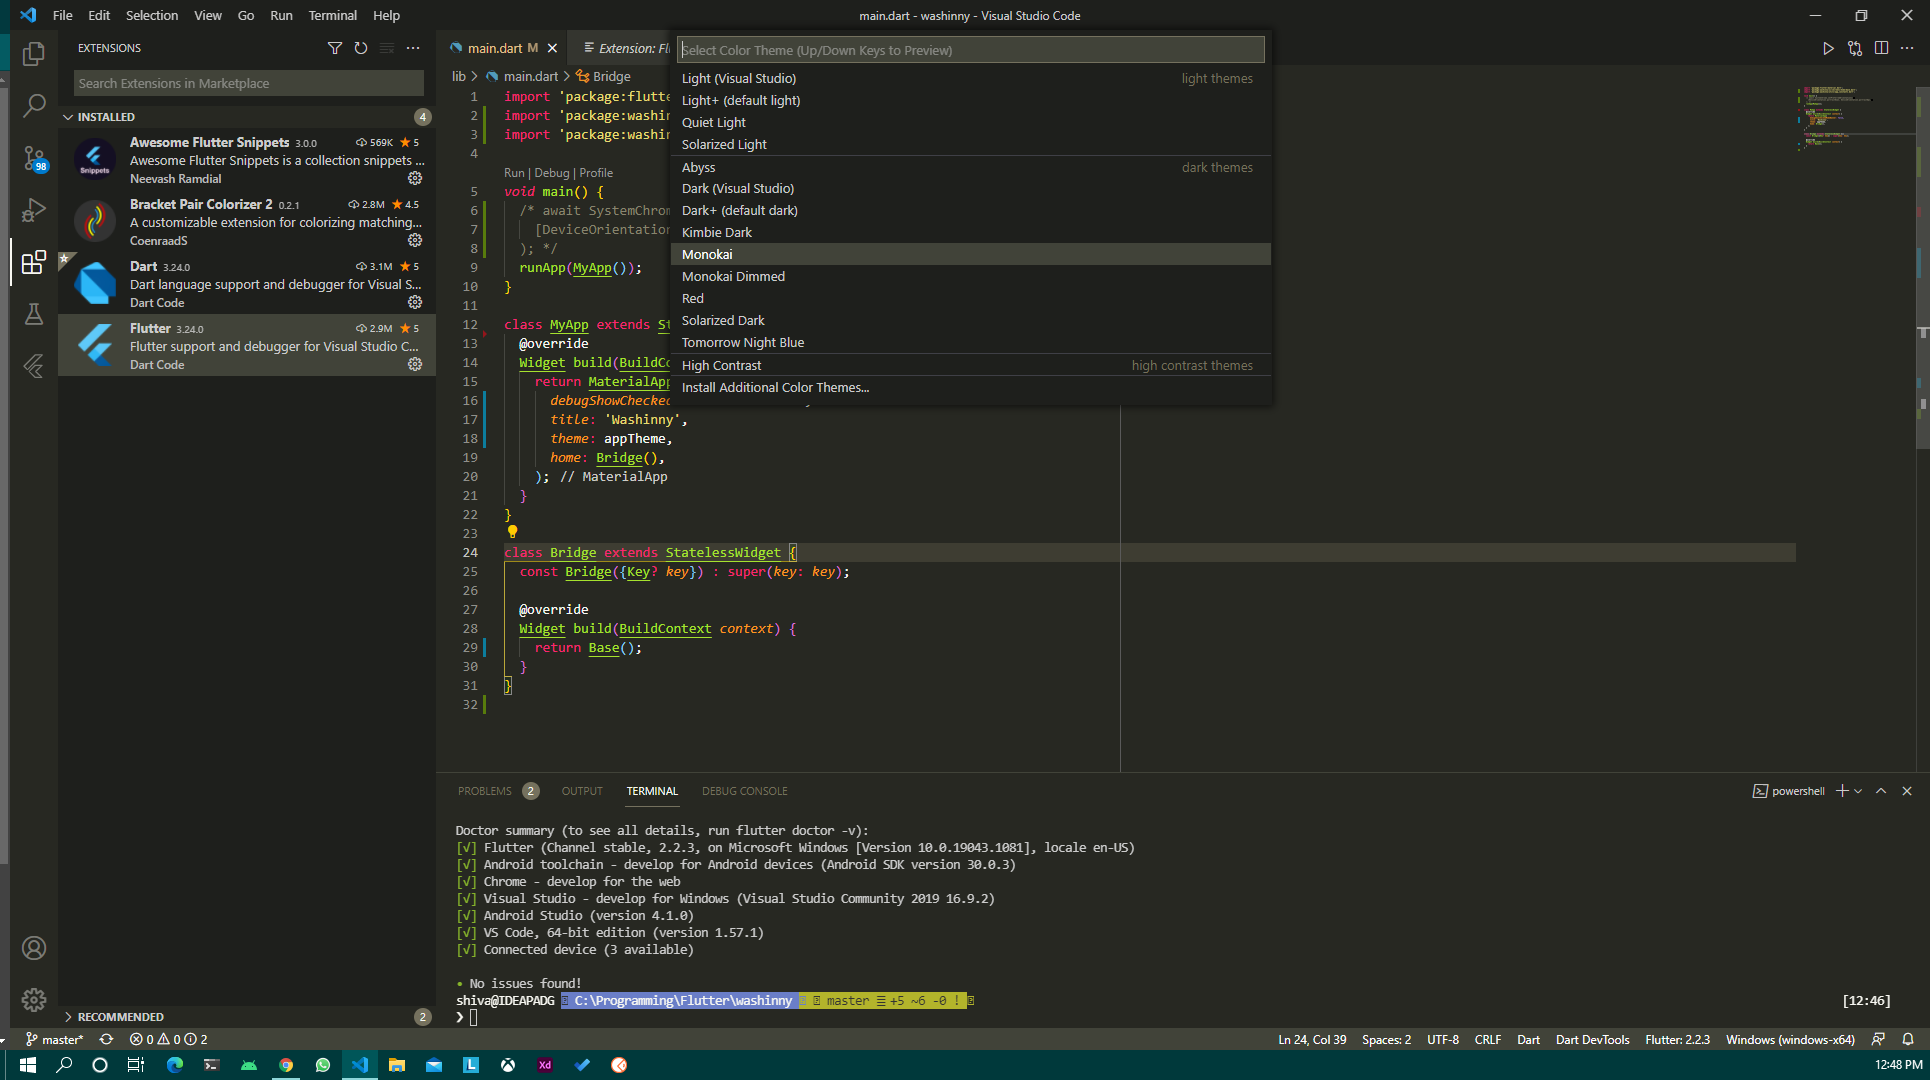Open the Search sidebar icon

coord(33,105)
